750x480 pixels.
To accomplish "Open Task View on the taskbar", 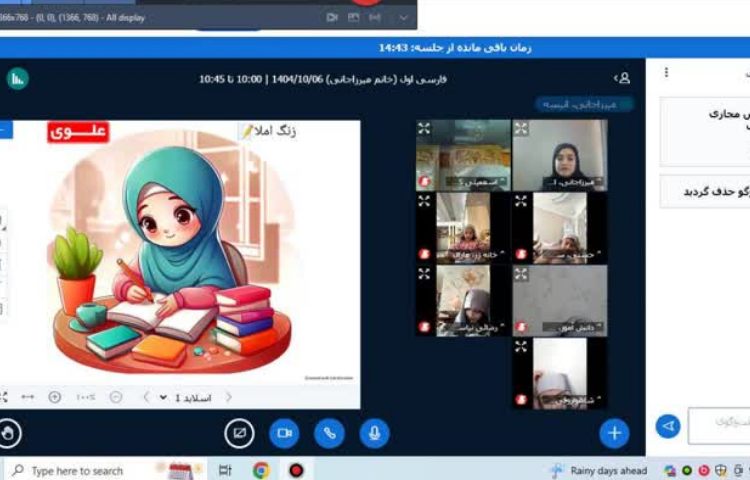I will (225, 471).
